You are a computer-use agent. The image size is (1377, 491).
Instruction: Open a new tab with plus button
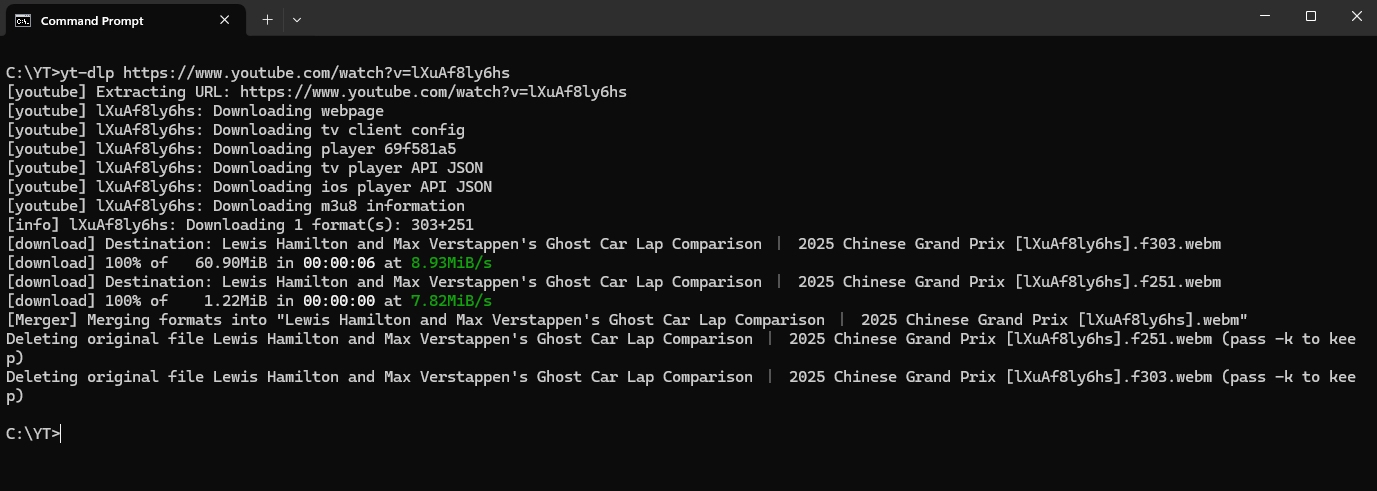(x=267, y=19)
